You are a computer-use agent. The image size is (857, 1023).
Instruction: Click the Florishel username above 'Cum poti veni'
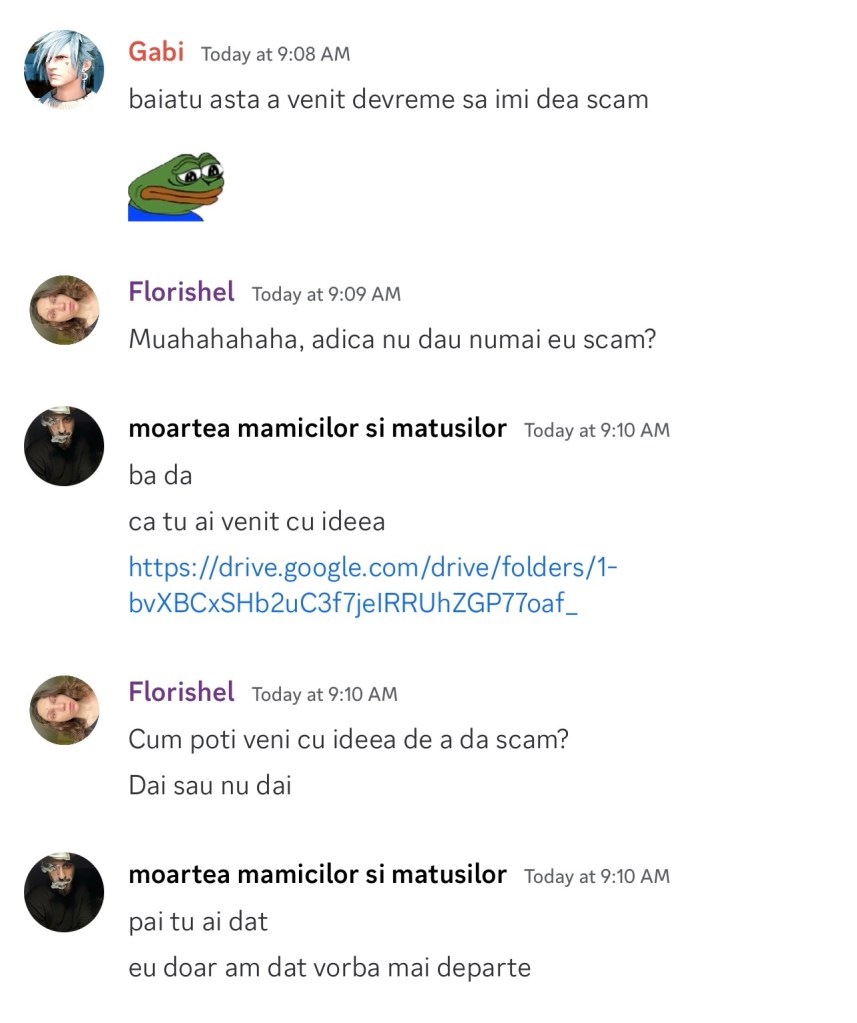(x=181, y=692)
